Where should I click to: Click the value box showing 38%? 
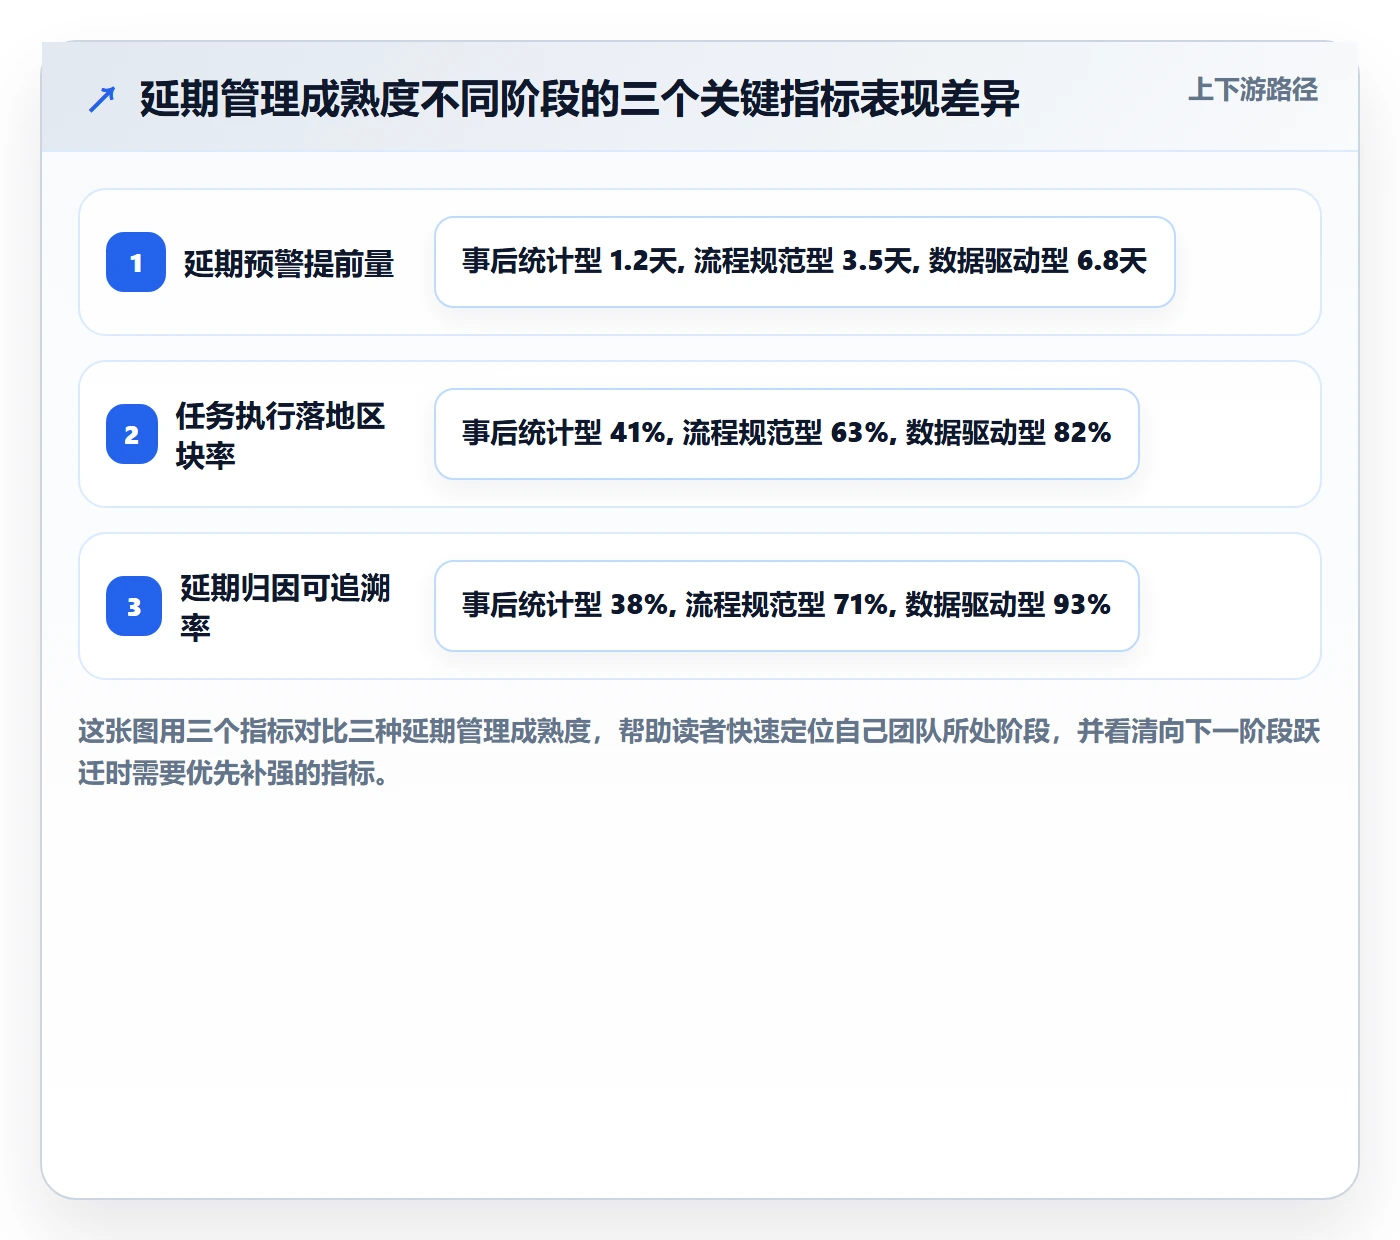(787, 606)
